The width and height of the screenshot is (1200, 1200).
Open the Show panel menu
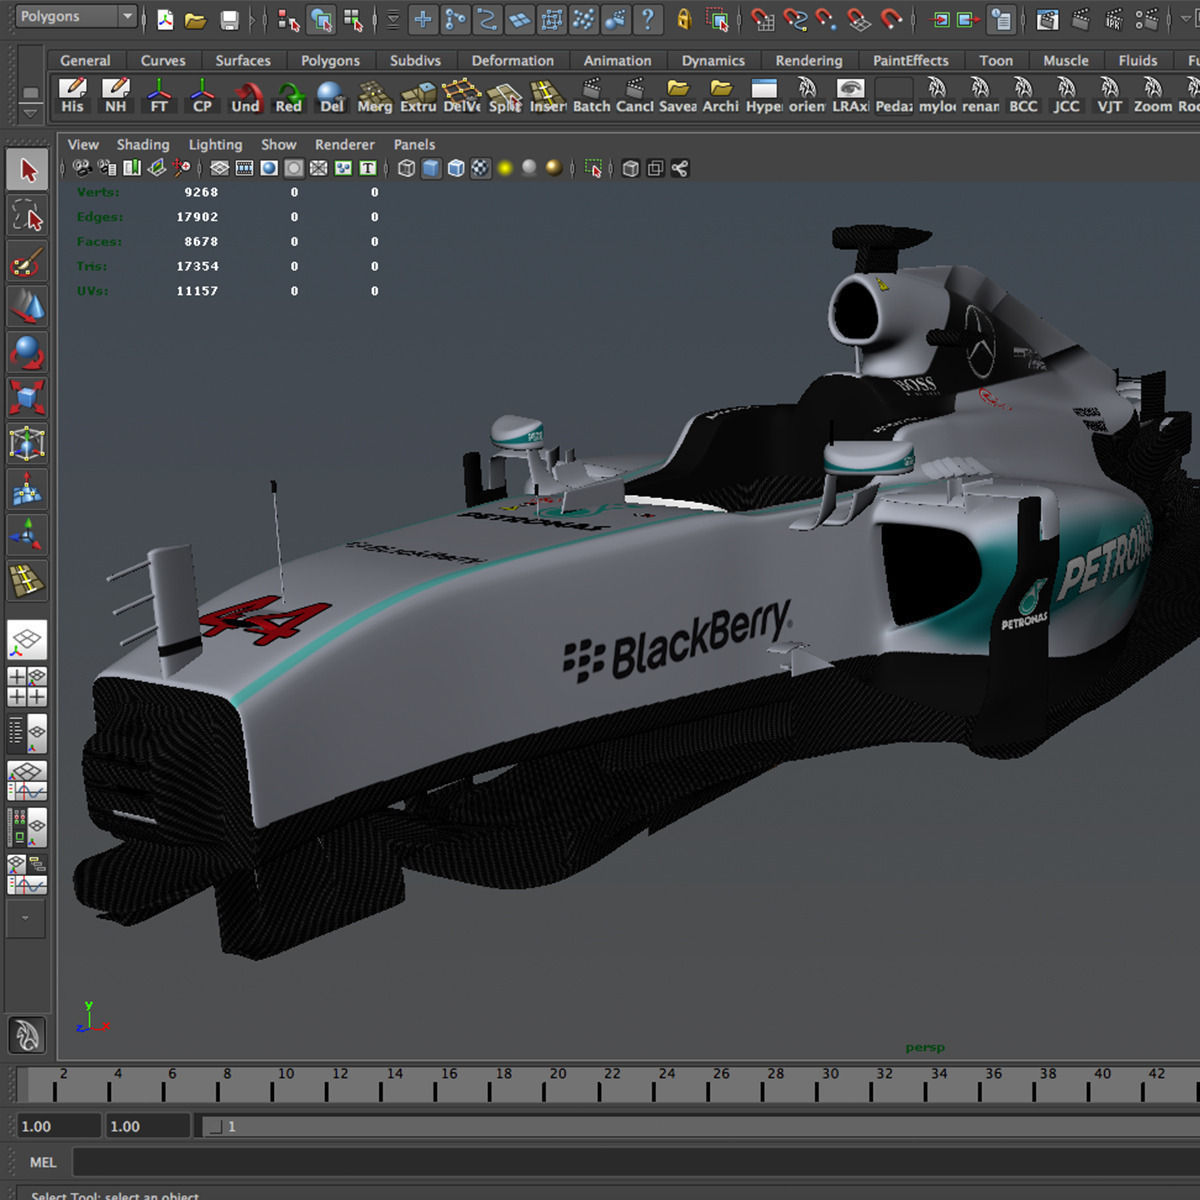[x=278, y=144]
